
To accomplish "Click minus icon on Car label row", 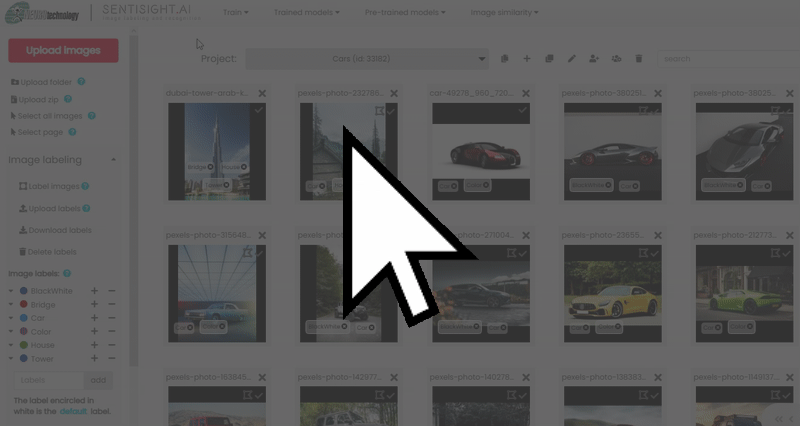I will coord(111,318).
